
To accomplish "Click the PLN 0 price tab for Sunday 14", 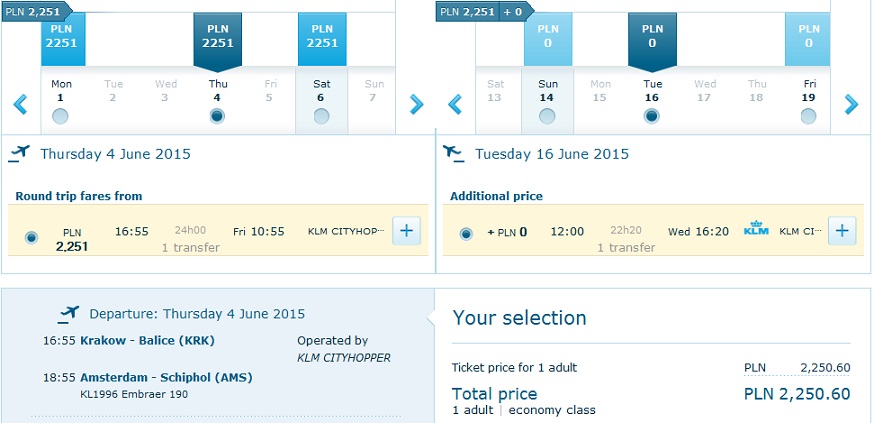I will pos(548,39).
